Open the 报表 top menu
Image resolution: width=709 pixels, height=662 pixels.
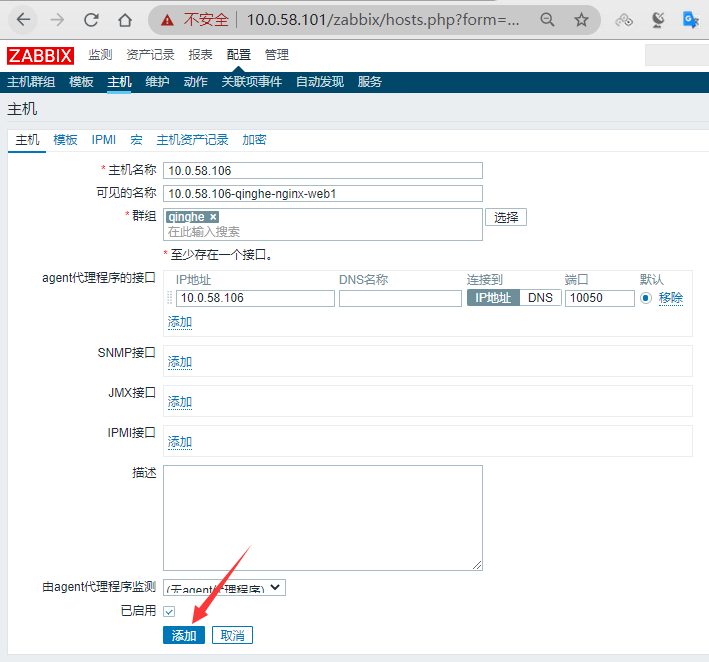tap(200, 55)
